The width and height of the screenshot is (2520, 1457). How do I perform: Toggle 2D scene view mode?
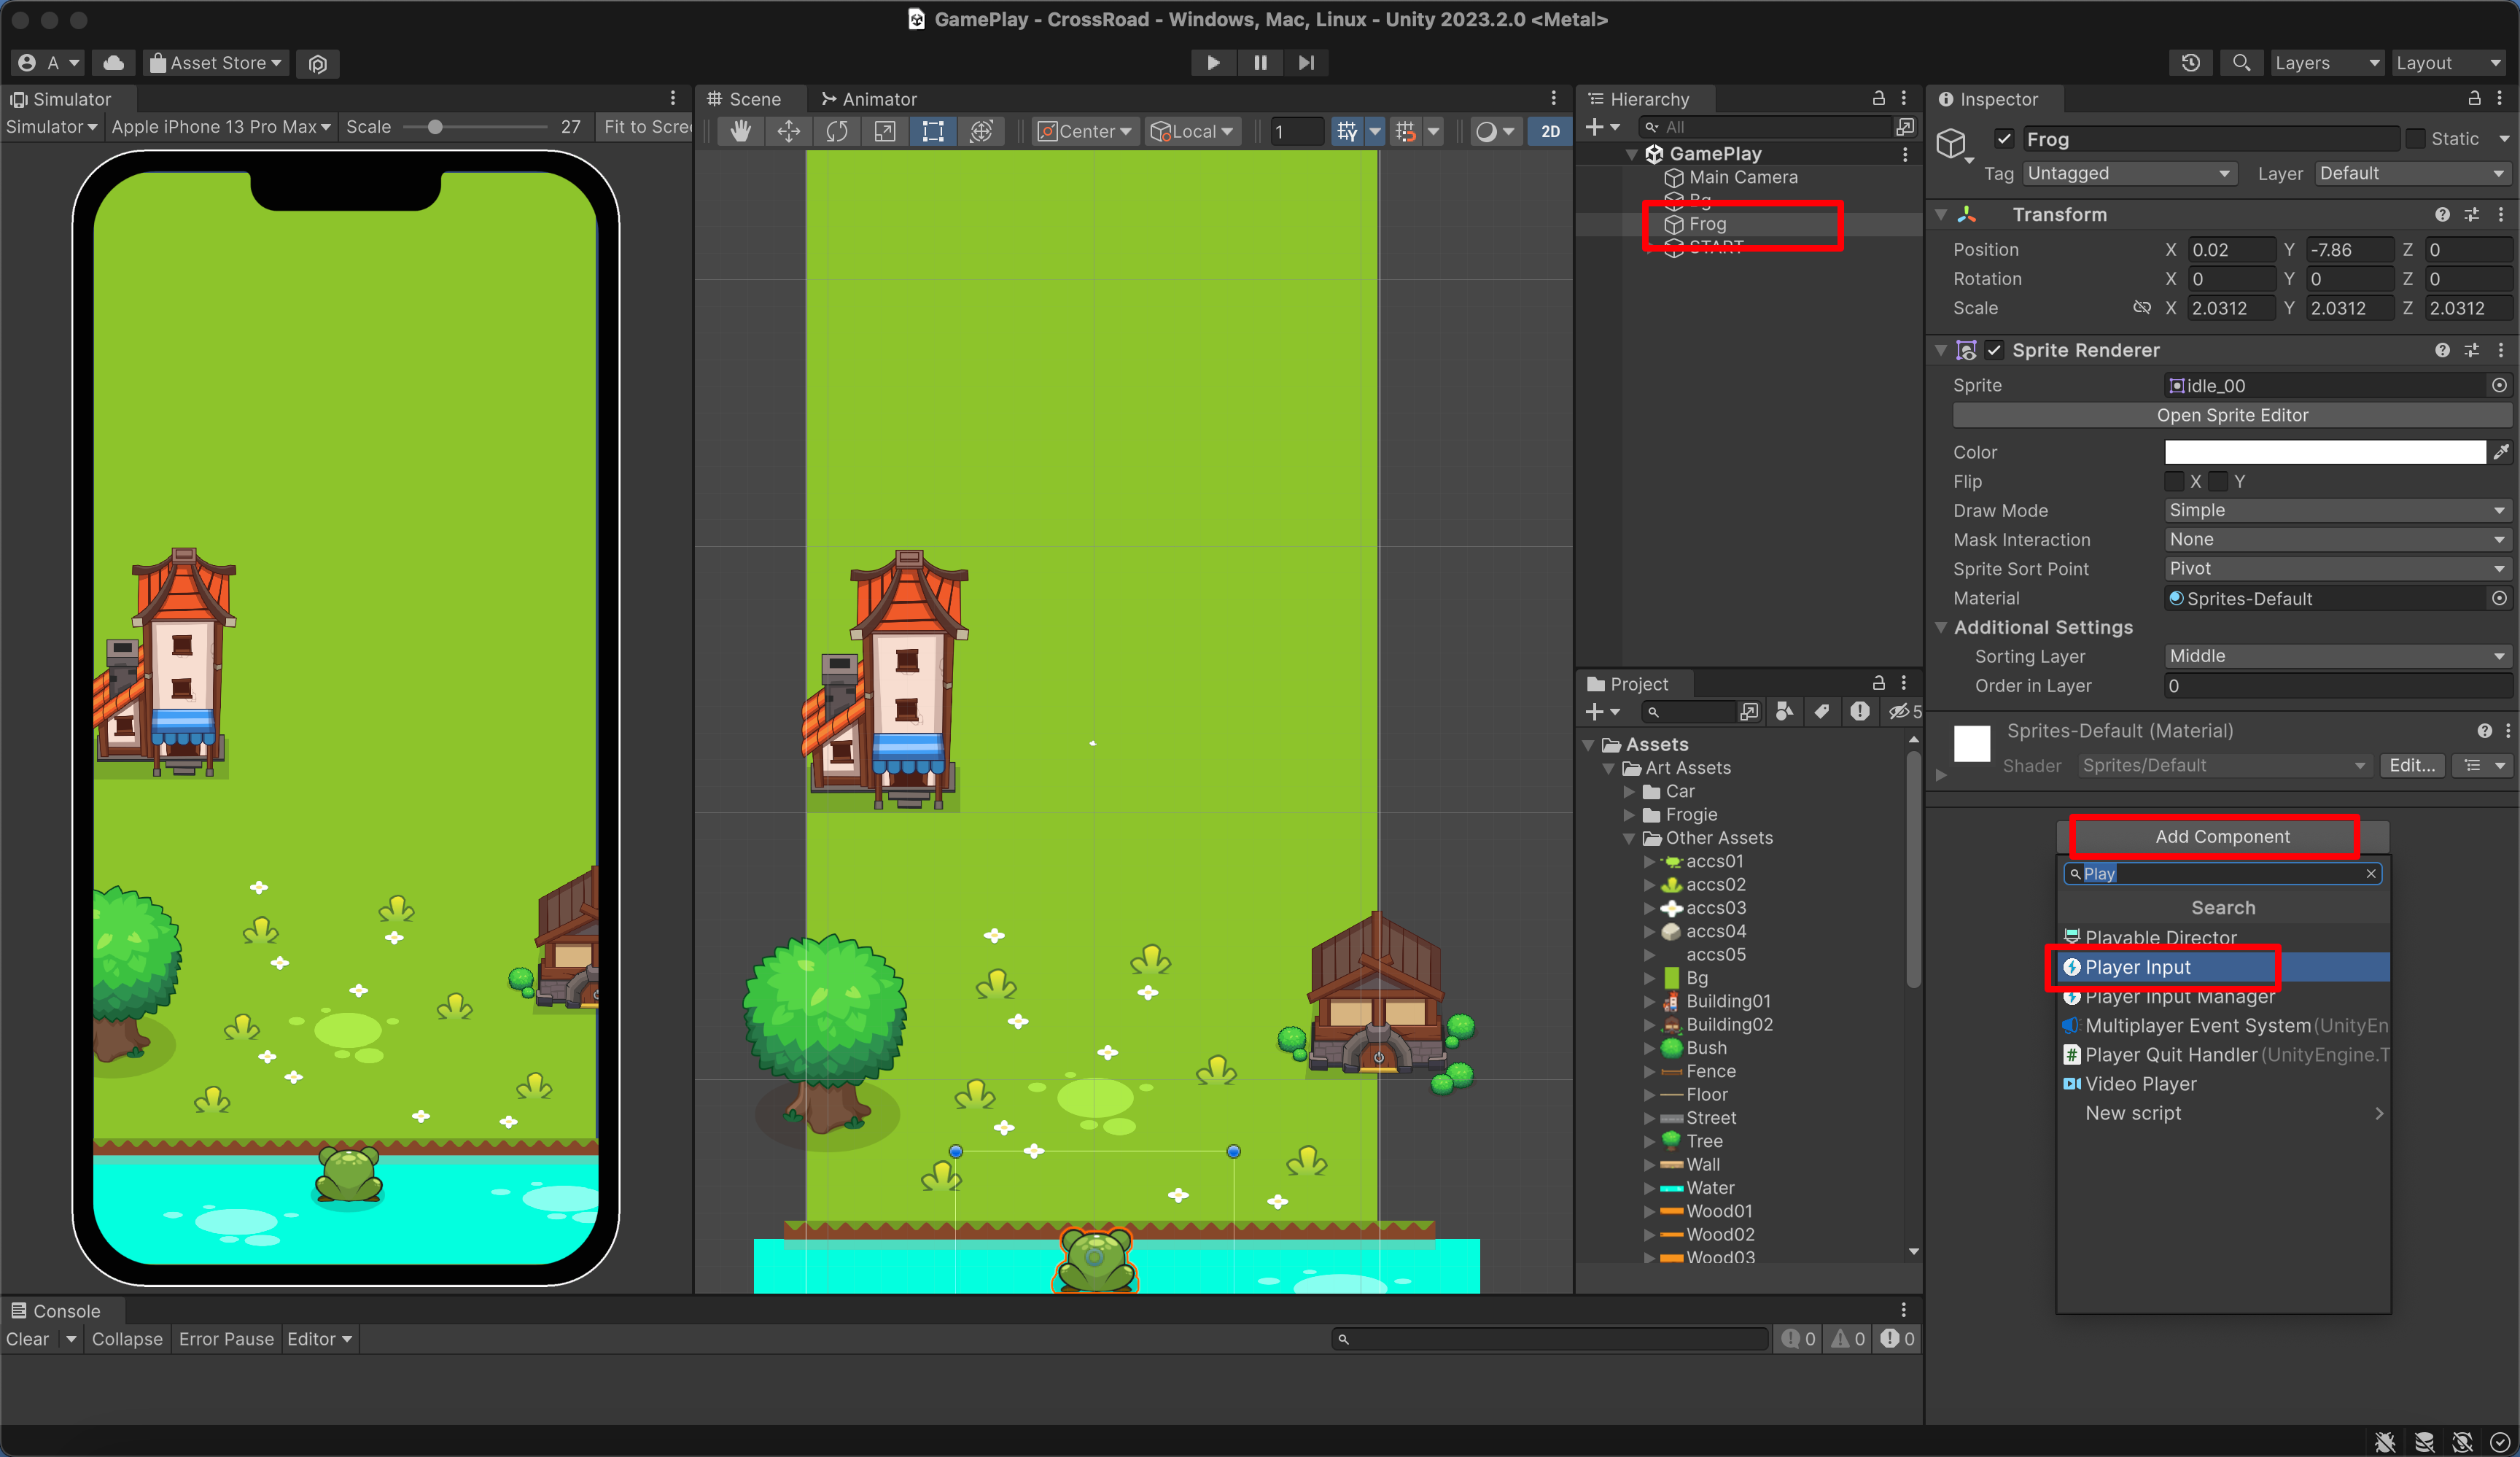(1550, 131)
